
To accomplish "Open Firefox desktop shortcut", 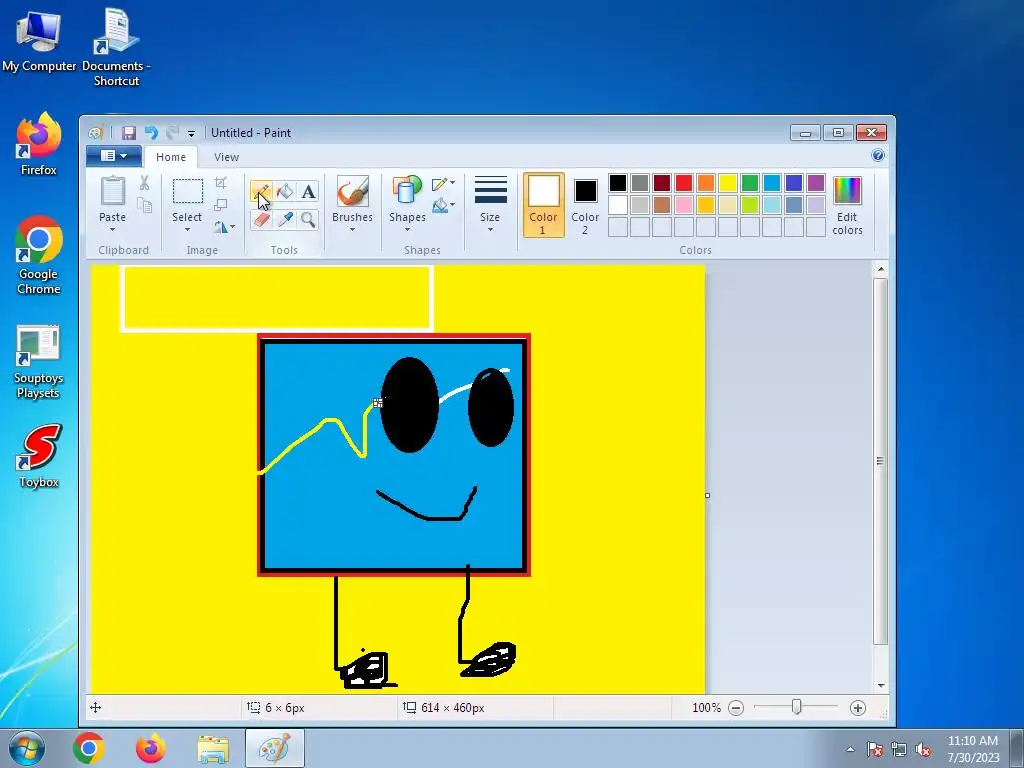I will 39,145.
